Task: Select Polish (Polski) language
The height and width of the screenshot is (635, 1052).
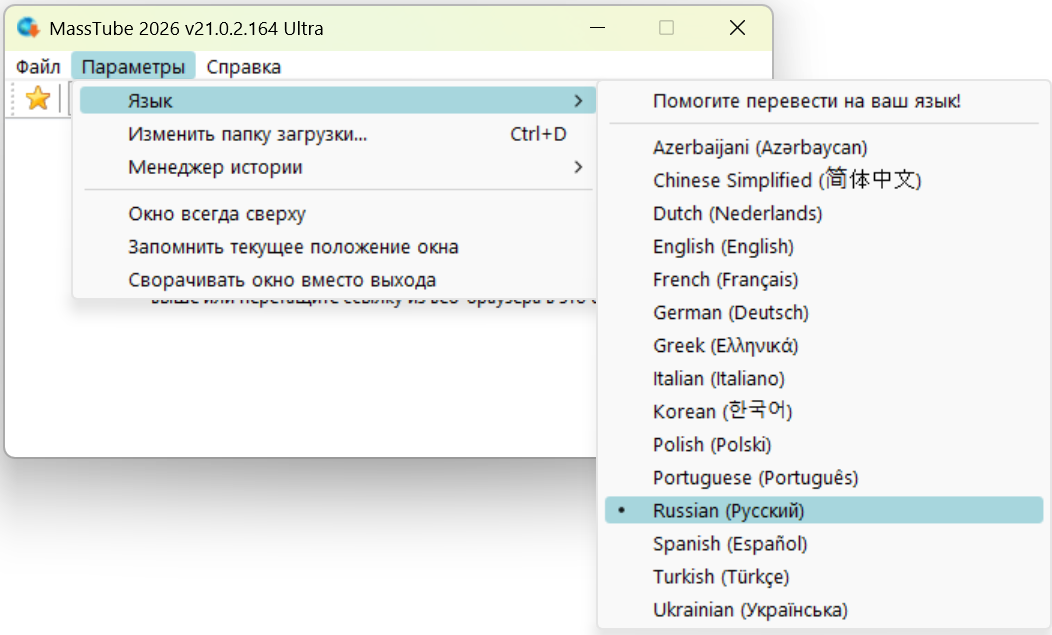Action: [824, 445]
